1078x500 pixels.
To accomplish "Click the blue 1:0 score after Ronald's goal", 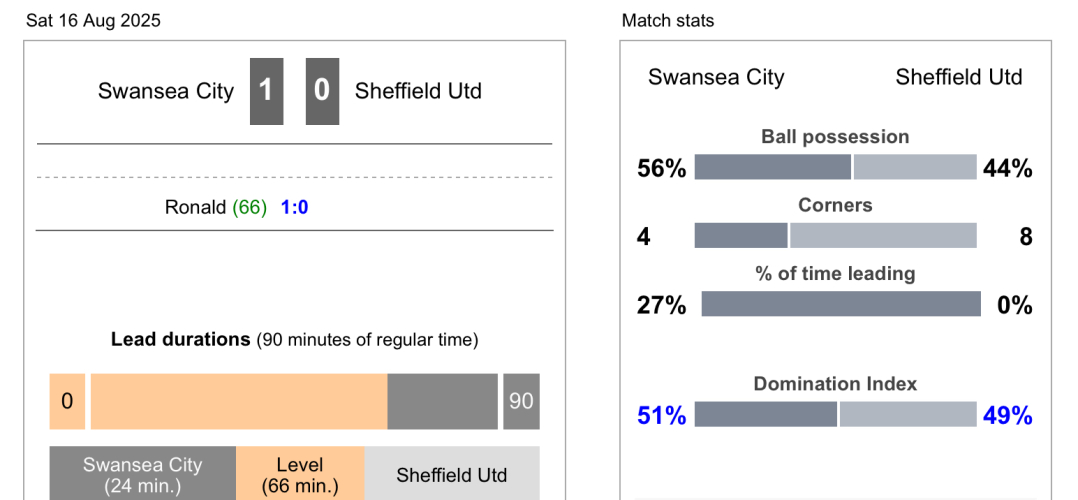I will pos(294,208).
